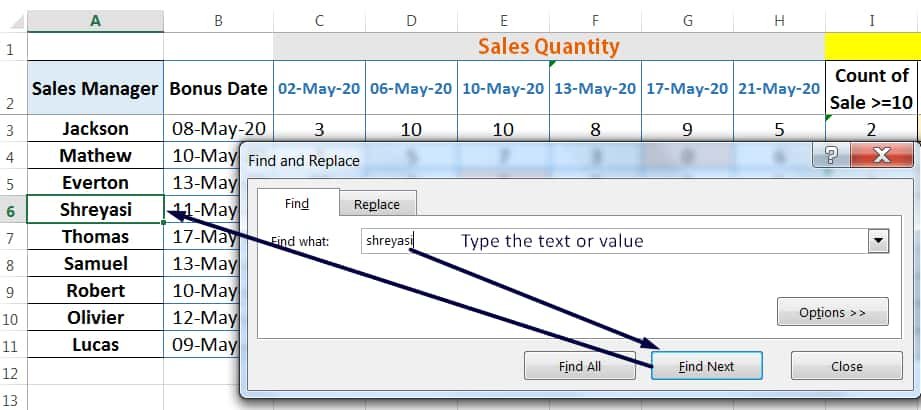This screenshot has height=410, width=921.
Task: Open the Find what history dropdown
Action: (x=879, y=241)
